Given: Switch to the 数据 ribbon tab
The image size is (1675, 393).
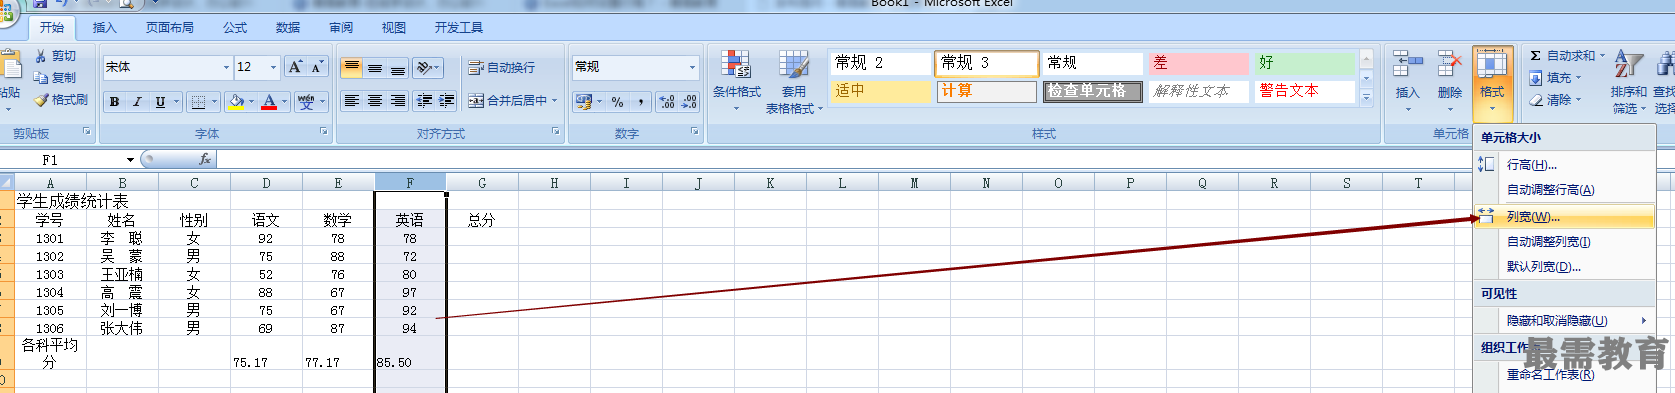Looking at the screenshot, I should (x=288, y=28).
